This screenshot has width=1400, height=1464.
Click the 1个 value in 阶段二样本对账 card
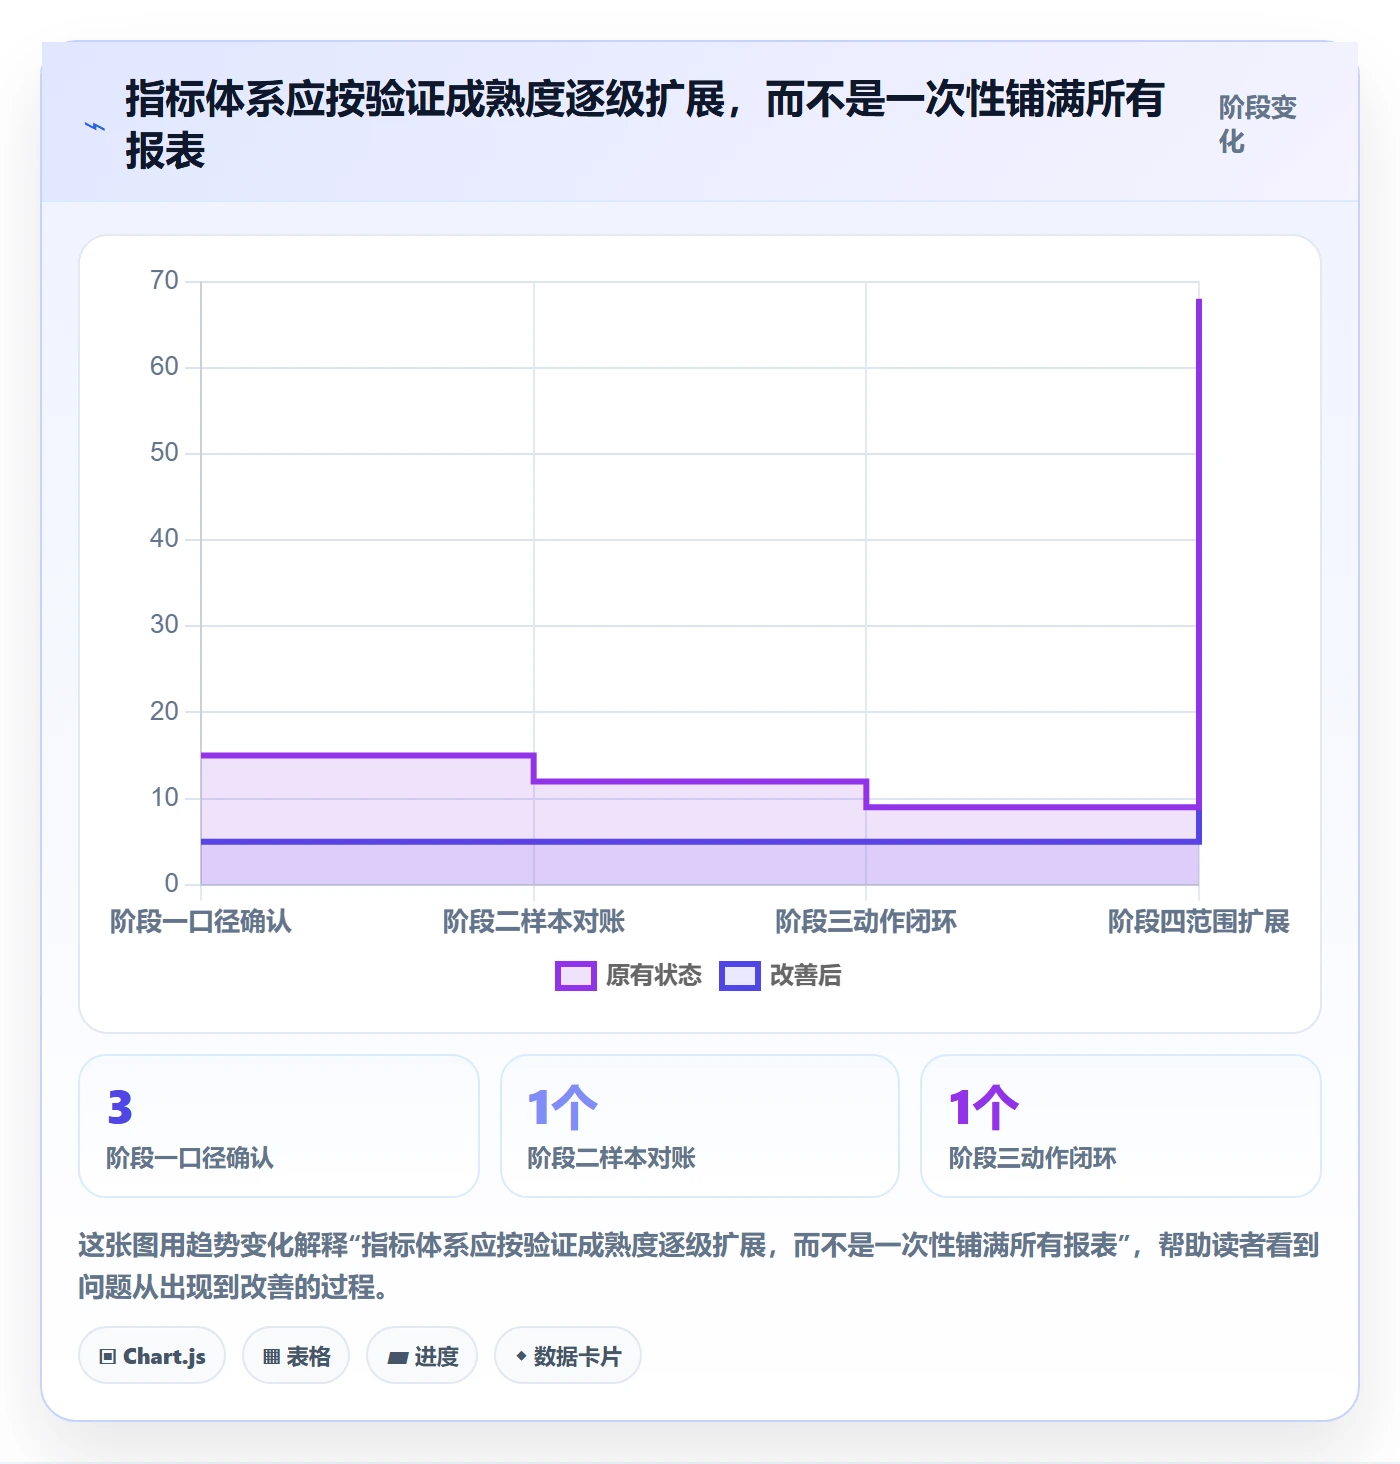pos(562,1107)
